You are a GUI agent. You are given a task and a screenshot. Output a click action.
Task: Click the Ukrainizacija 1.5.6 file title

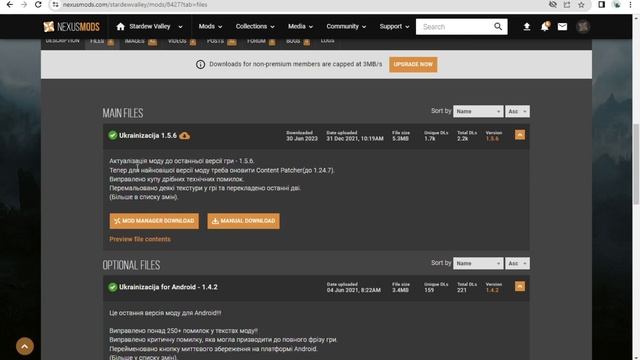(x=148, y=136)
